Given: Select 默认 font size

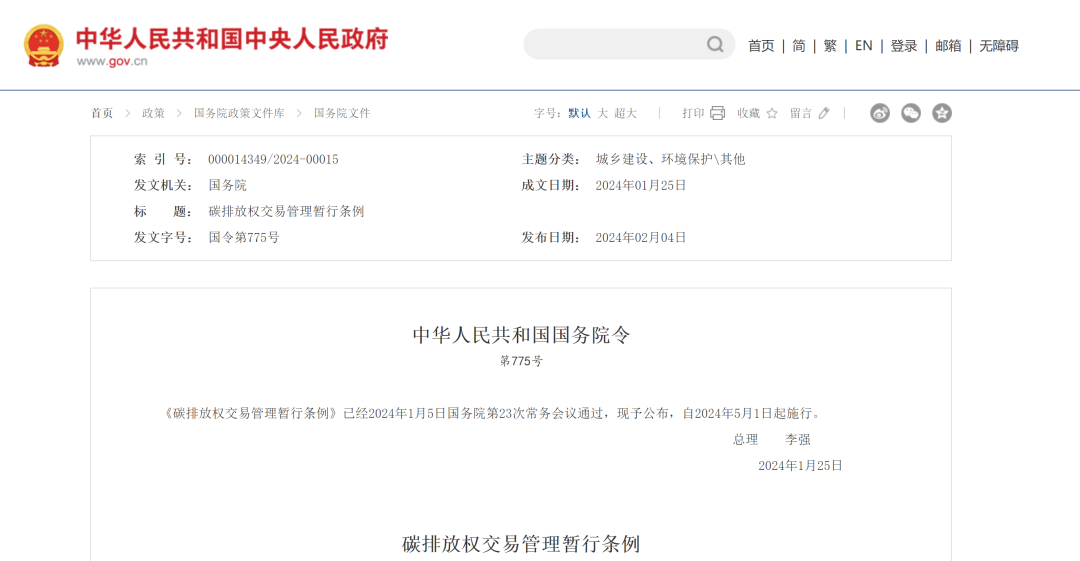Looking at the screenshot, I should pos(579,113).
